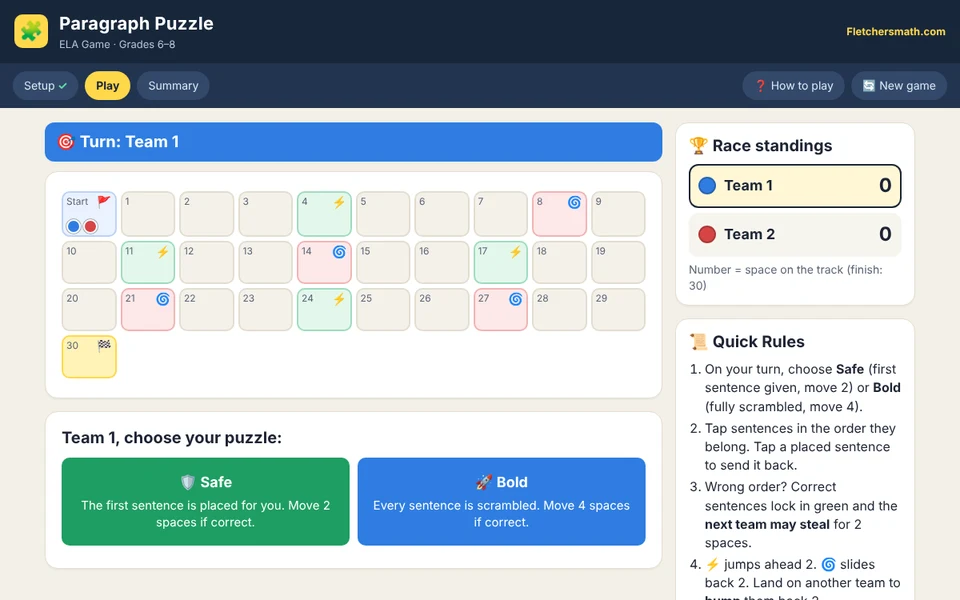Click the scroll icon by Quick Rules
The width and height of the screenshot is (960, 600).
698,342
